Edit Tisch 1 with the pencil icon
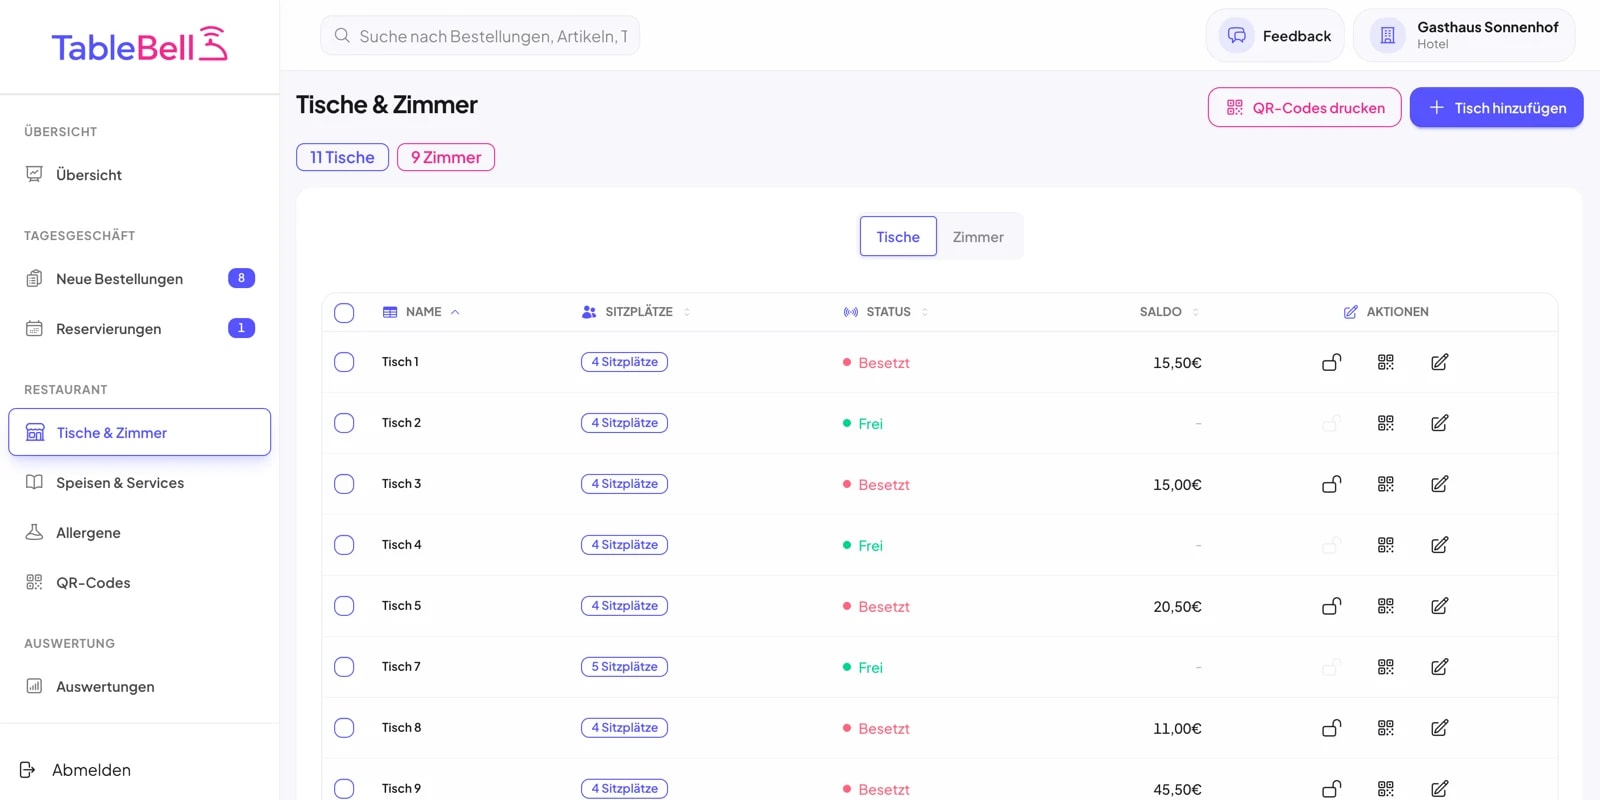The height and width of the screenshot is (800, 1600). 1439,362
